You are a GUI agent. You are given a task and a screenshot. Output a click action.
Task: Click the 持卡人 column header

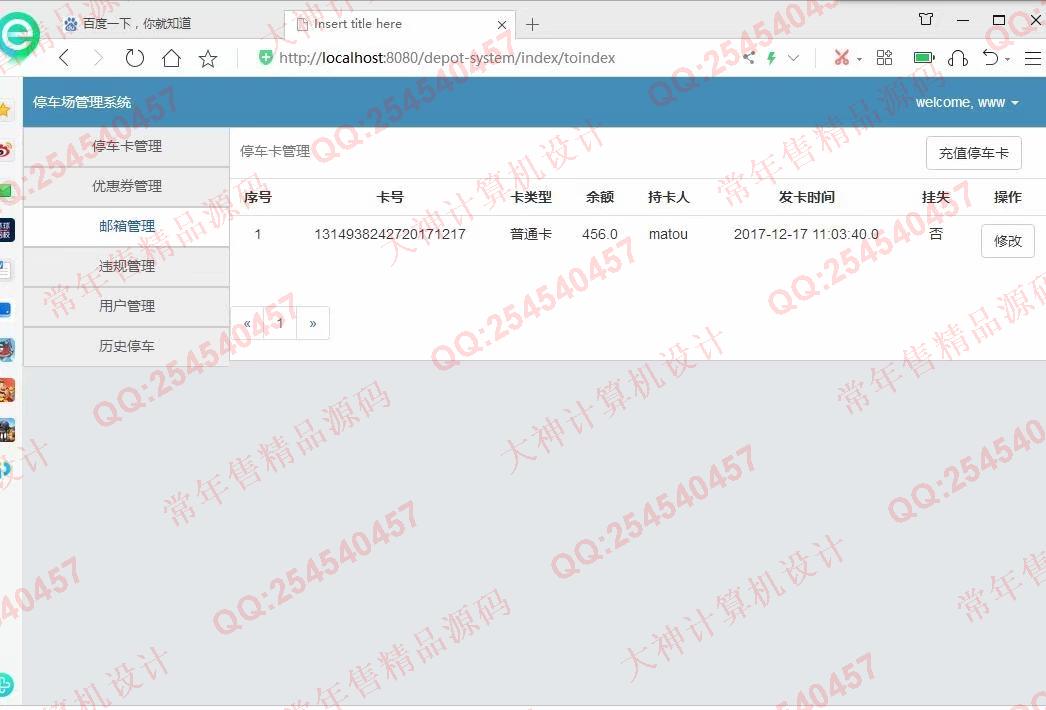(668, 197)
